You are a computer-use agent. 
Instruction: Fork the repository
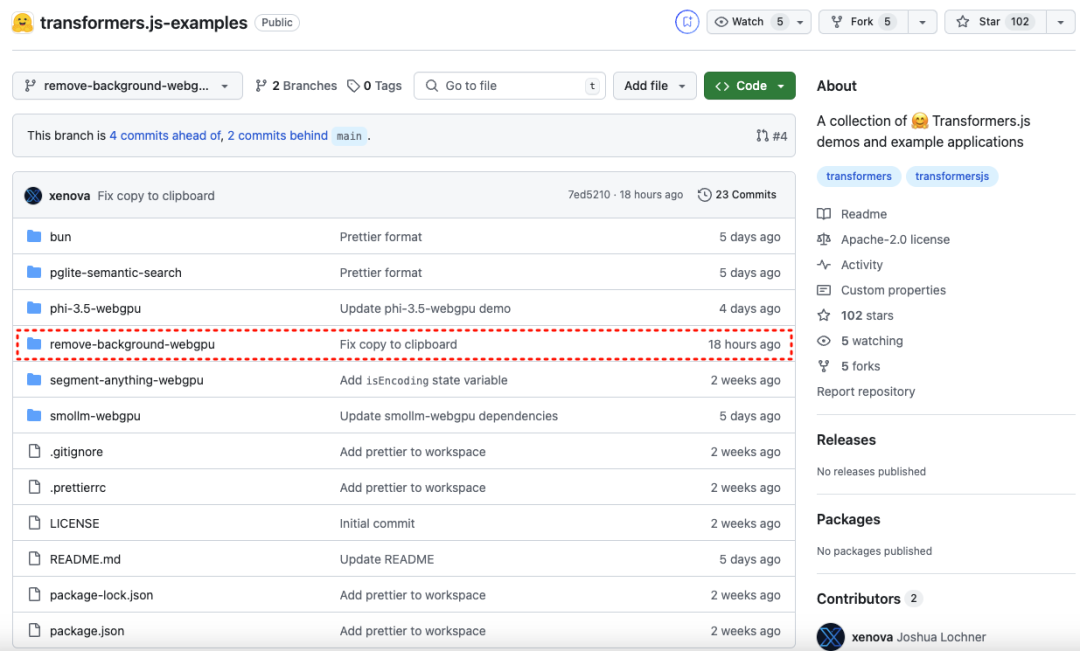click(x=863, y=22)
